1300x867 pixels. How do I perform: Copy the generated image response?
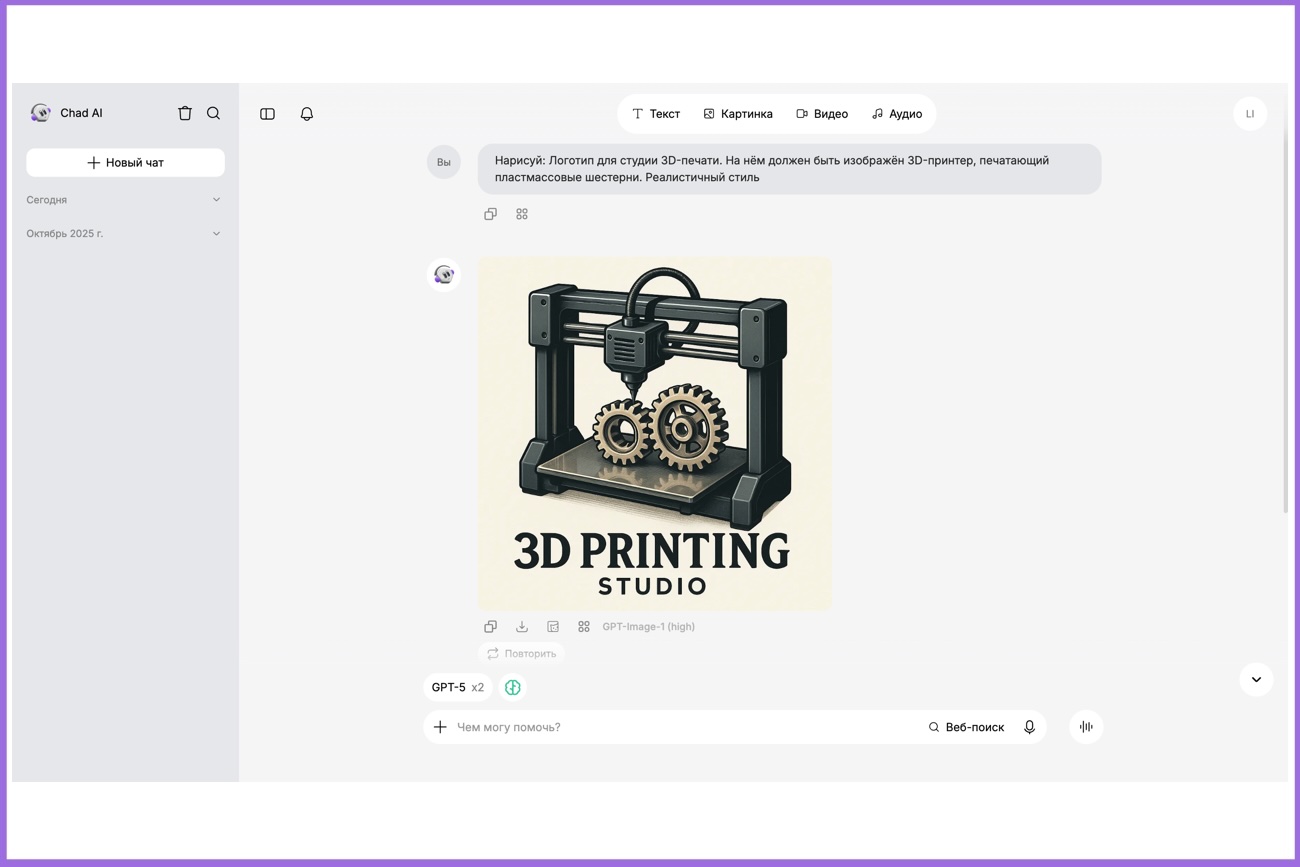tap(490, 627)
